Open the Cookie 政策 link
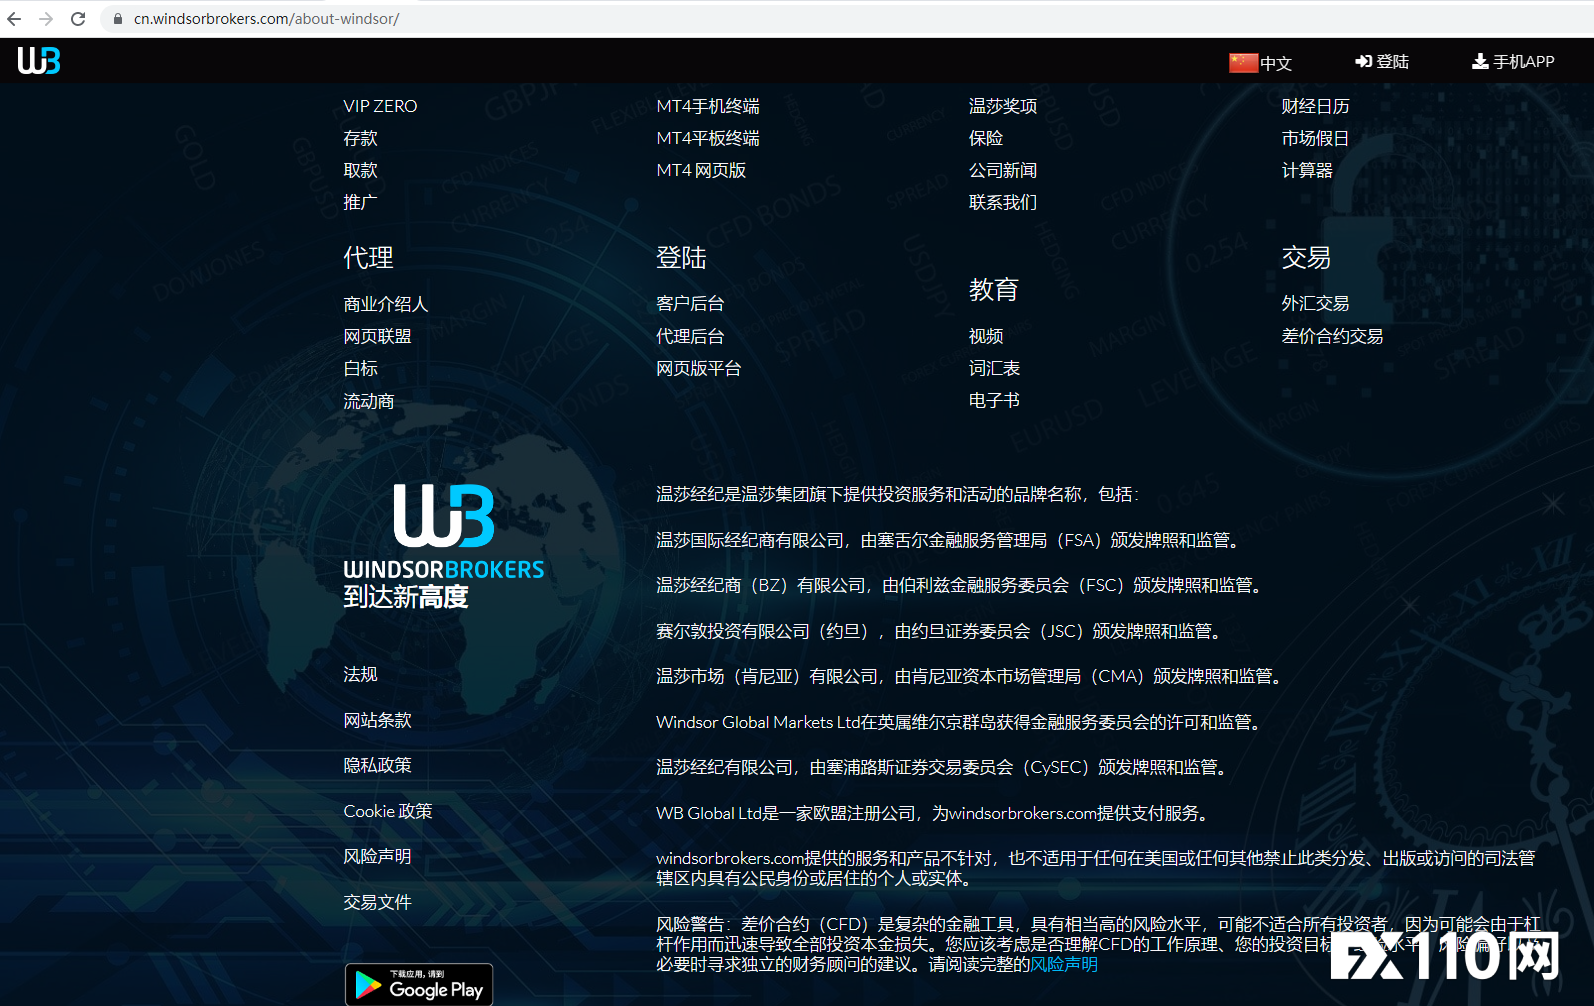This screenshot has height=1006, width=1594. [x=388, y=811]
